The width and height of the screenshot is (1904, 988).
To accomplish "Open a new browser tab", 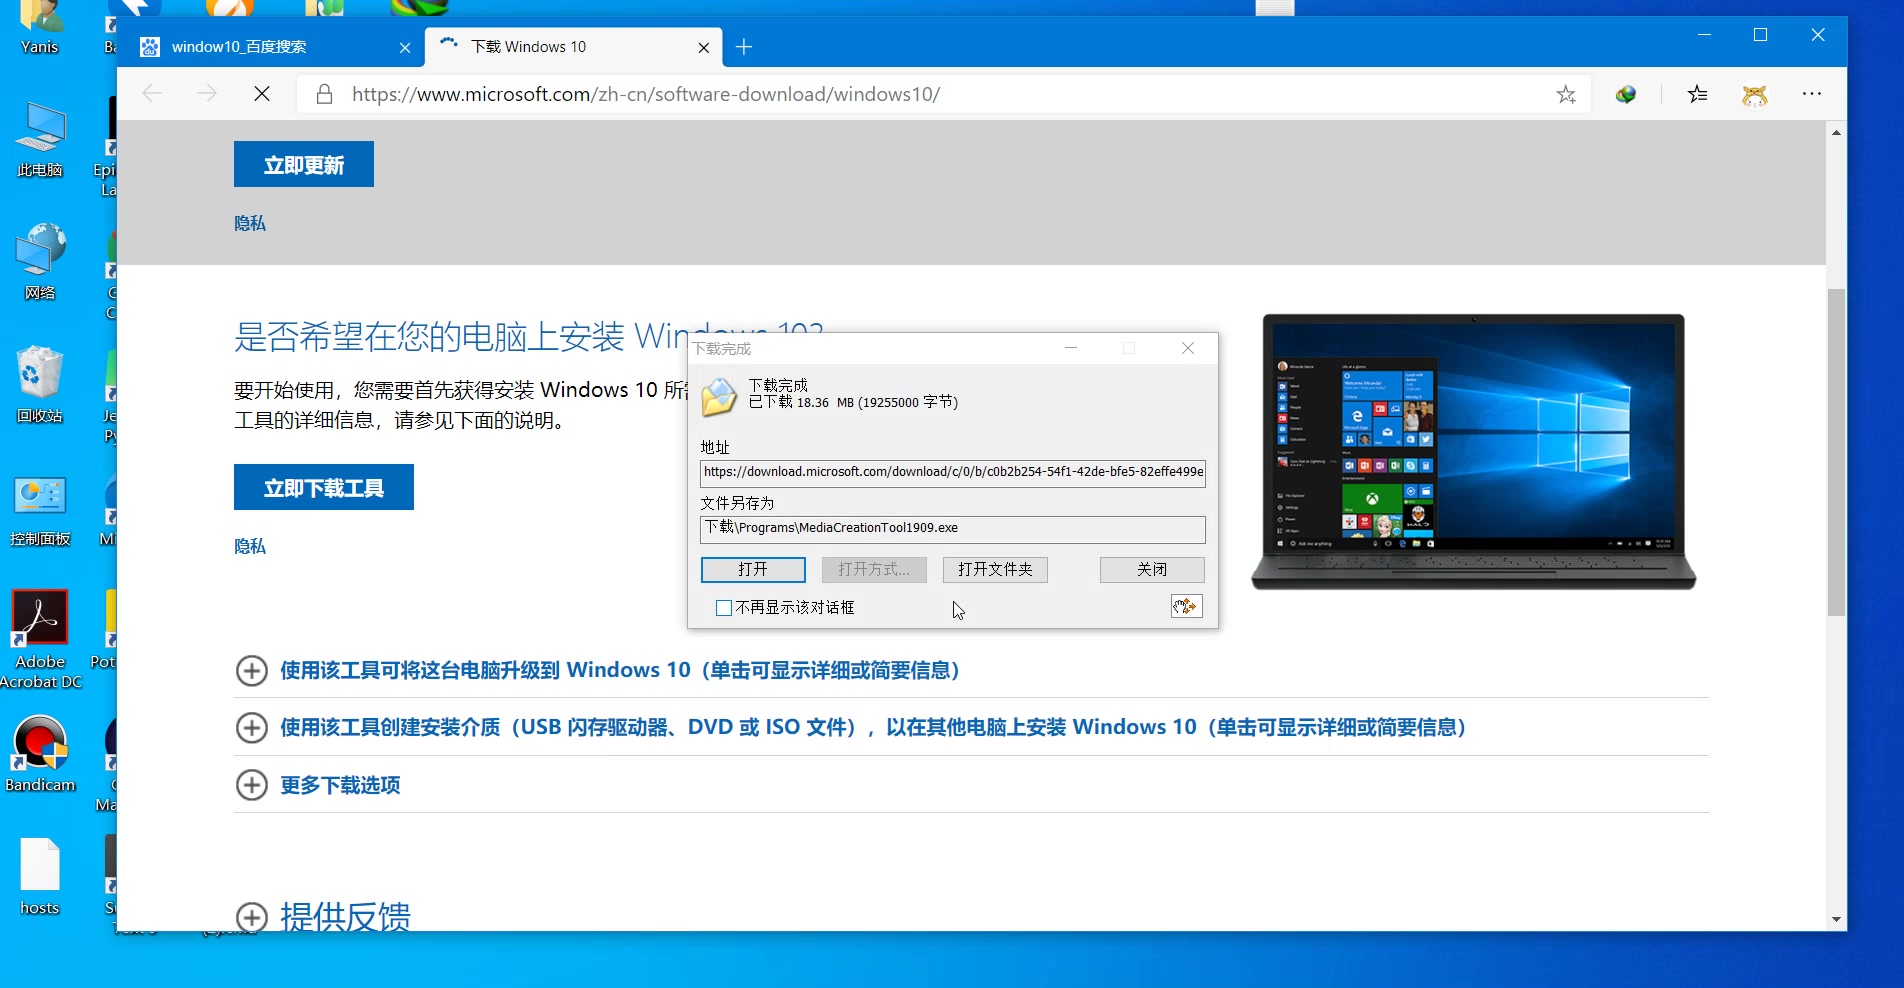I will (743, 47).
